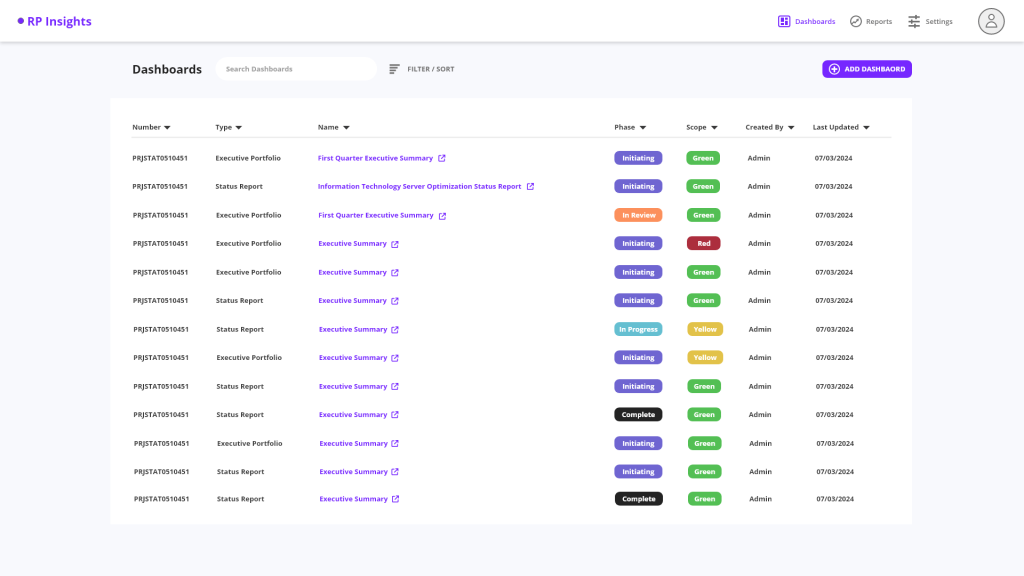1024x576 pixels.
Task: Click the Reports compass icon
Action: (856, 21)
